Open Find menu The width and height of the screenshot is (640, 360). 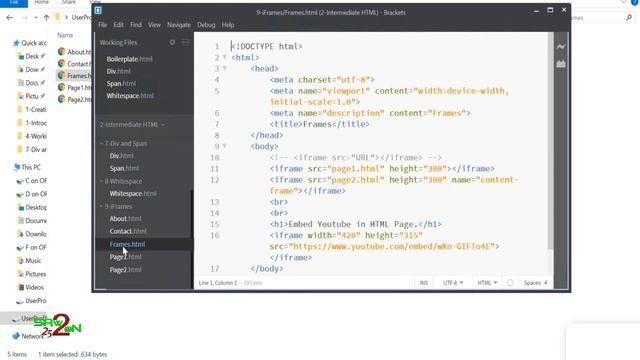(136, 25)
